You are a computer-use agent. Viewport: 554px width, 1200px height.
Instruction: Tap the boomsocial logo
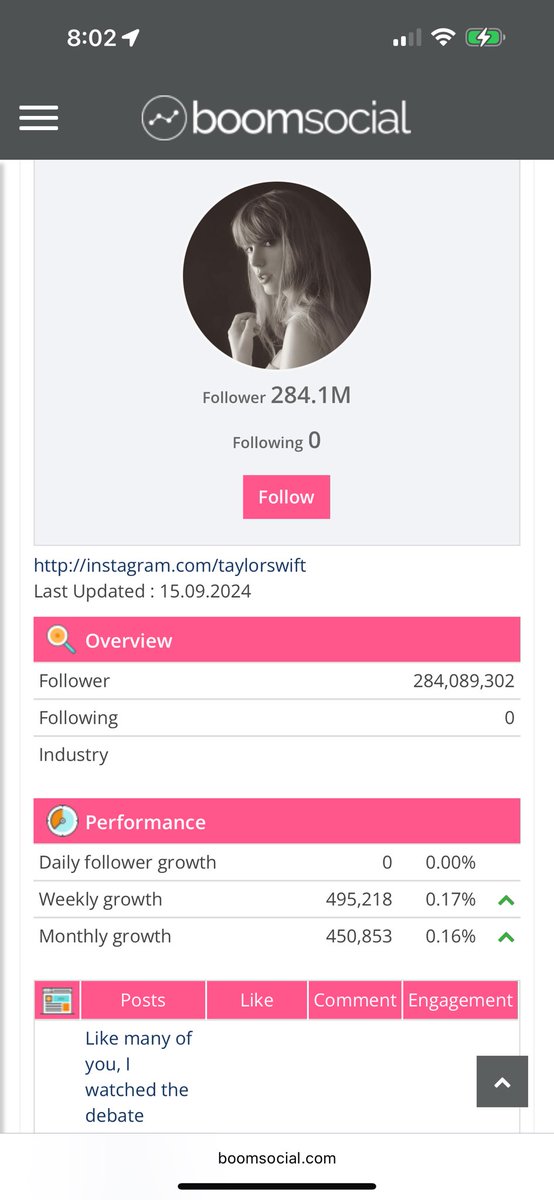pyautogui.click(x=276, y=118)
